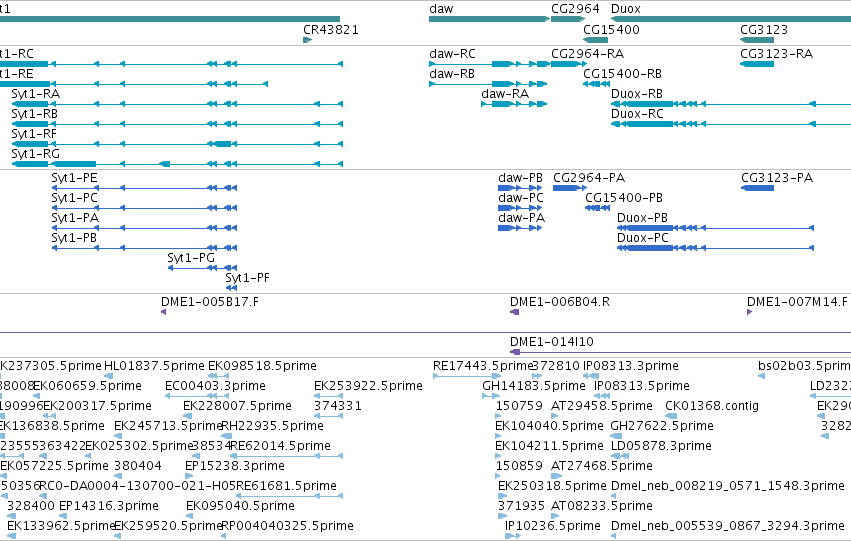Open EST EK200317.5prime
851x541 pixels.
click(97, 406)
